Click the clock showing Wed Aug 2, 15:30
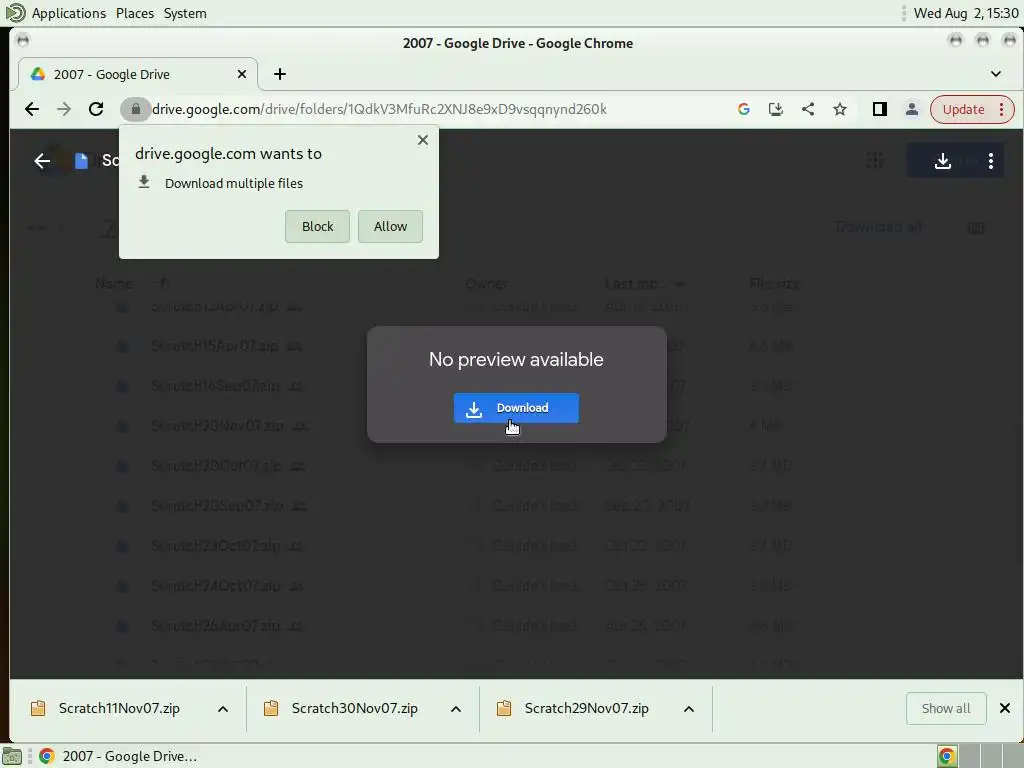Screen dimensions: 1024x768 click(x=966, y=13)
